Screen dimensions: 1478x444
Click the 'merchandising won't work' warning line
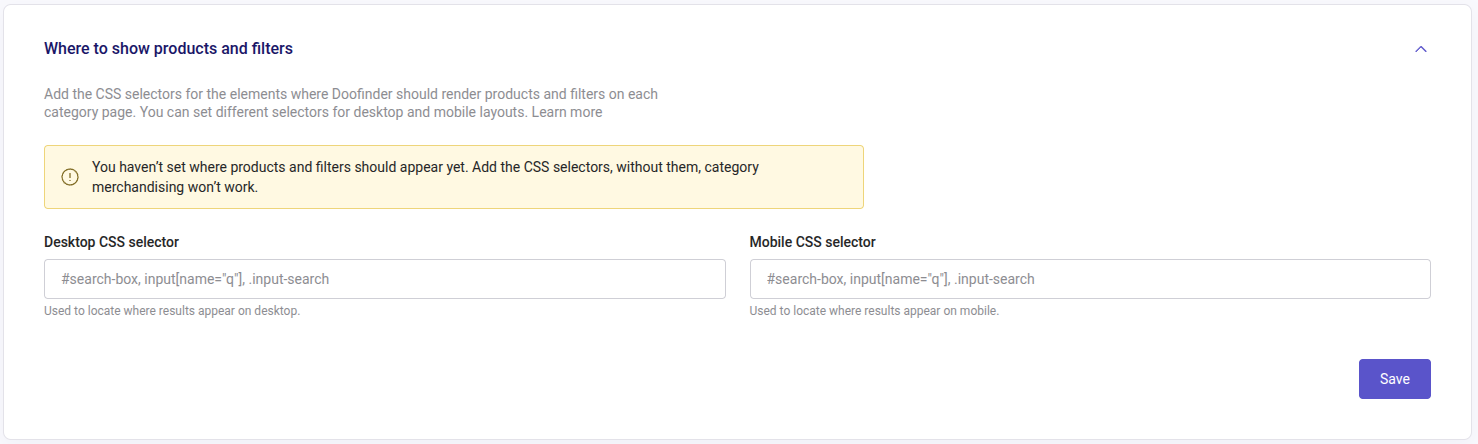coord(175,187)
